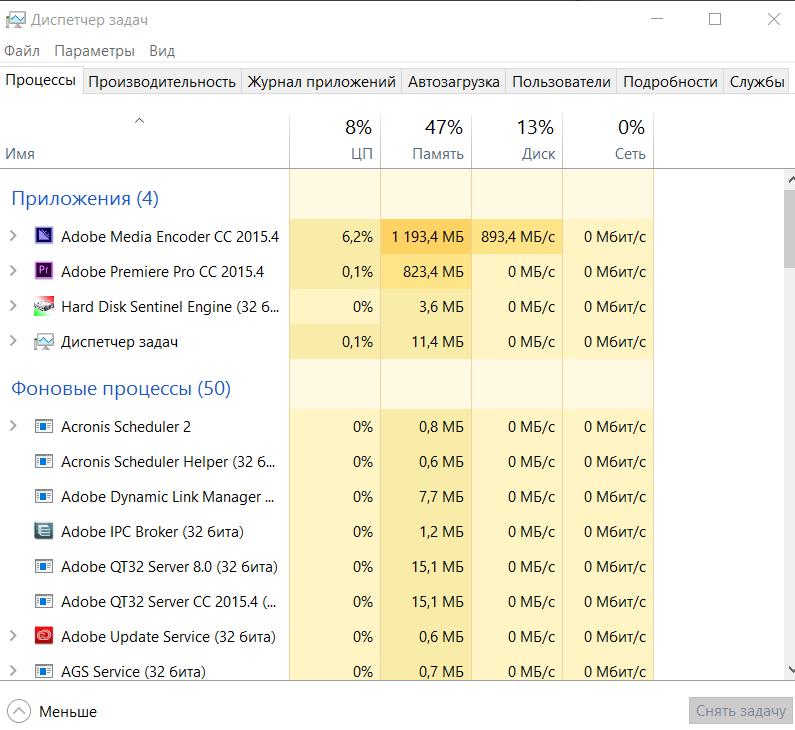This screenshot has height=730, width=795.
Task: Click the Диспетчер задач process row icon
Action: point(44,342)
